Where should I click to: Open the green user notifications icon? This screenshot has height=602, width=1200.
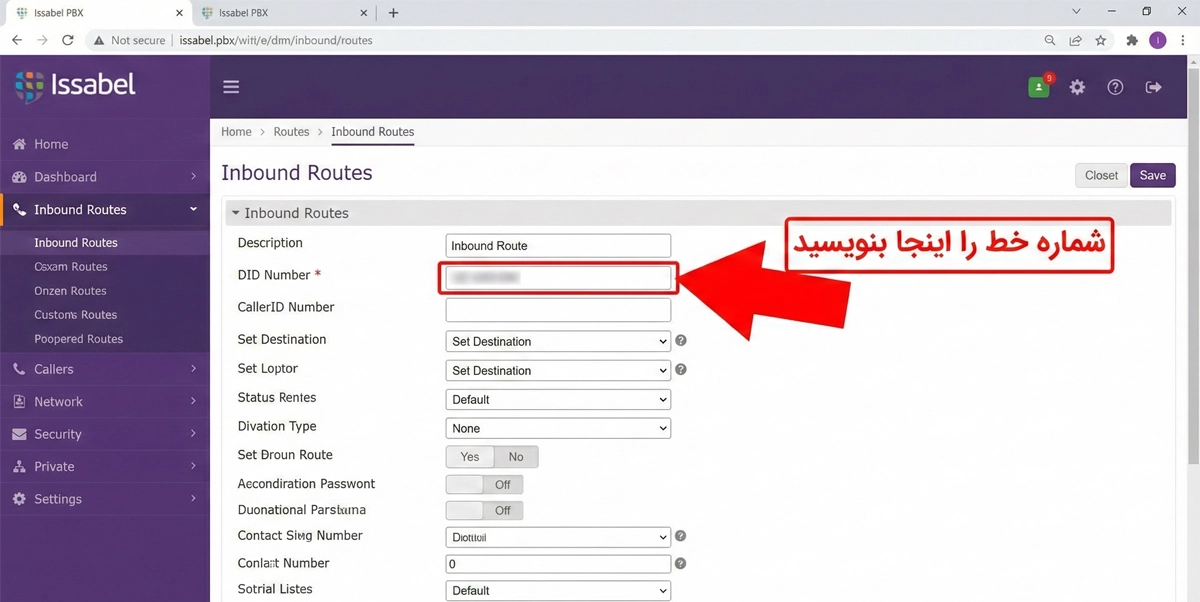1039,87
